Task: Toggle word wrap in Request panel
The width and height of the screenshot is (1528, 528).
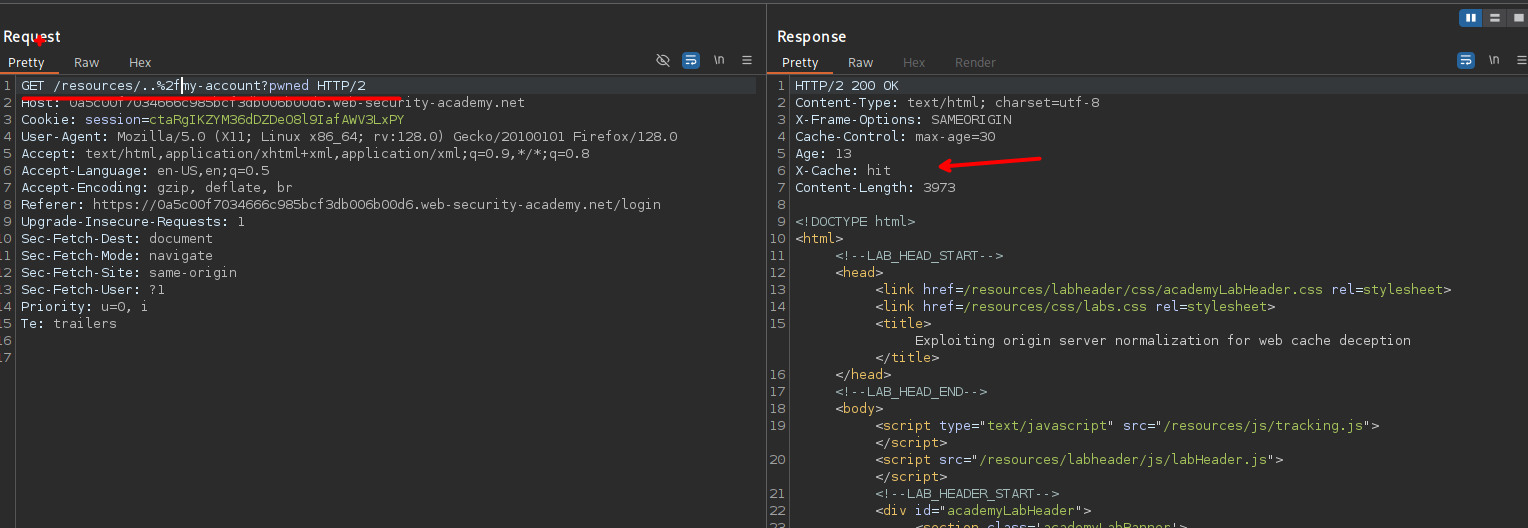Action: (690, 60)
